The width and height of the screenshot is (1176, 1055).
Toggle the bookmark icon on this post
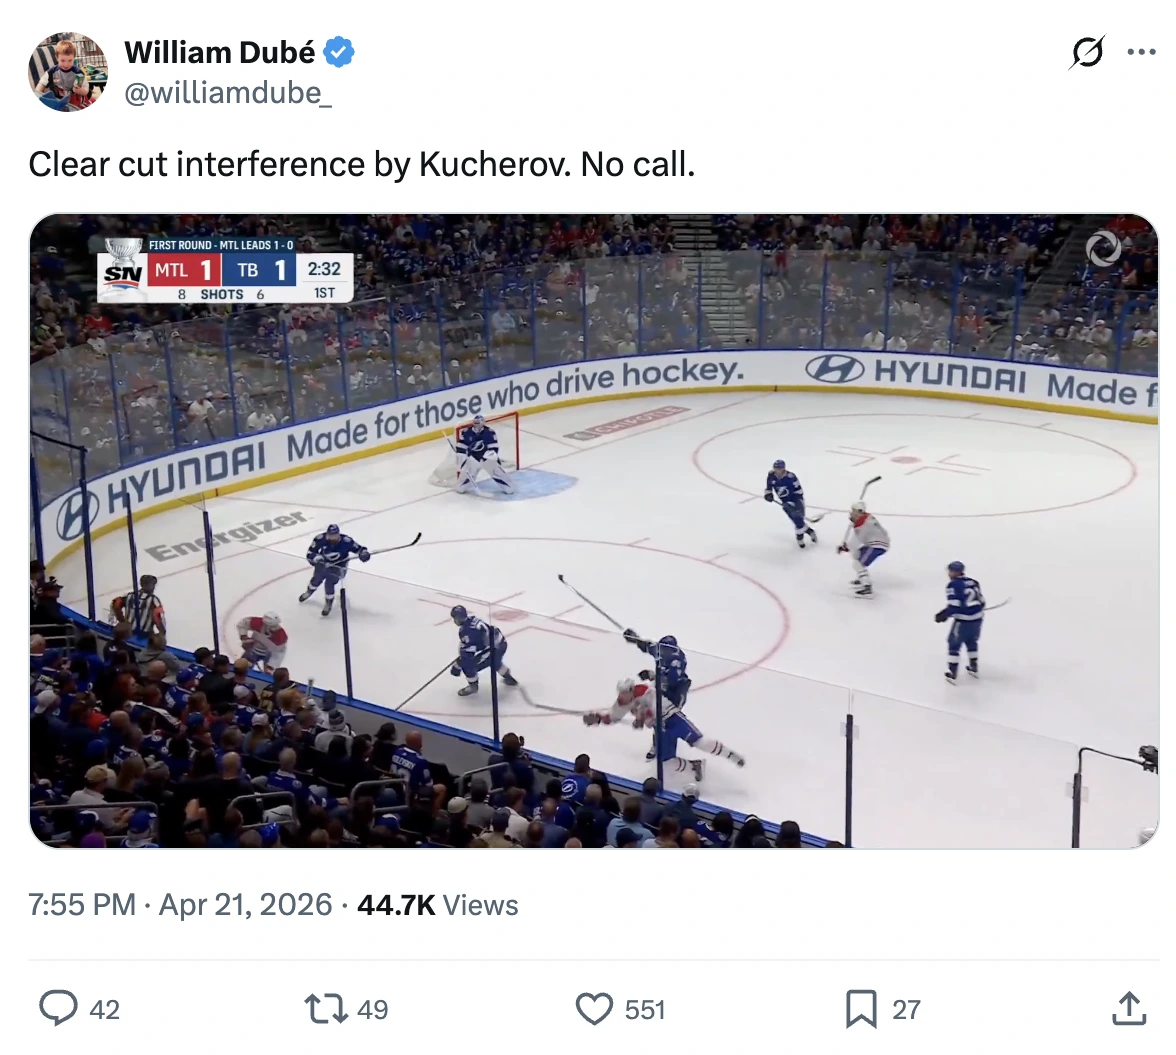pyautogui.click(x=861, y=1008)
